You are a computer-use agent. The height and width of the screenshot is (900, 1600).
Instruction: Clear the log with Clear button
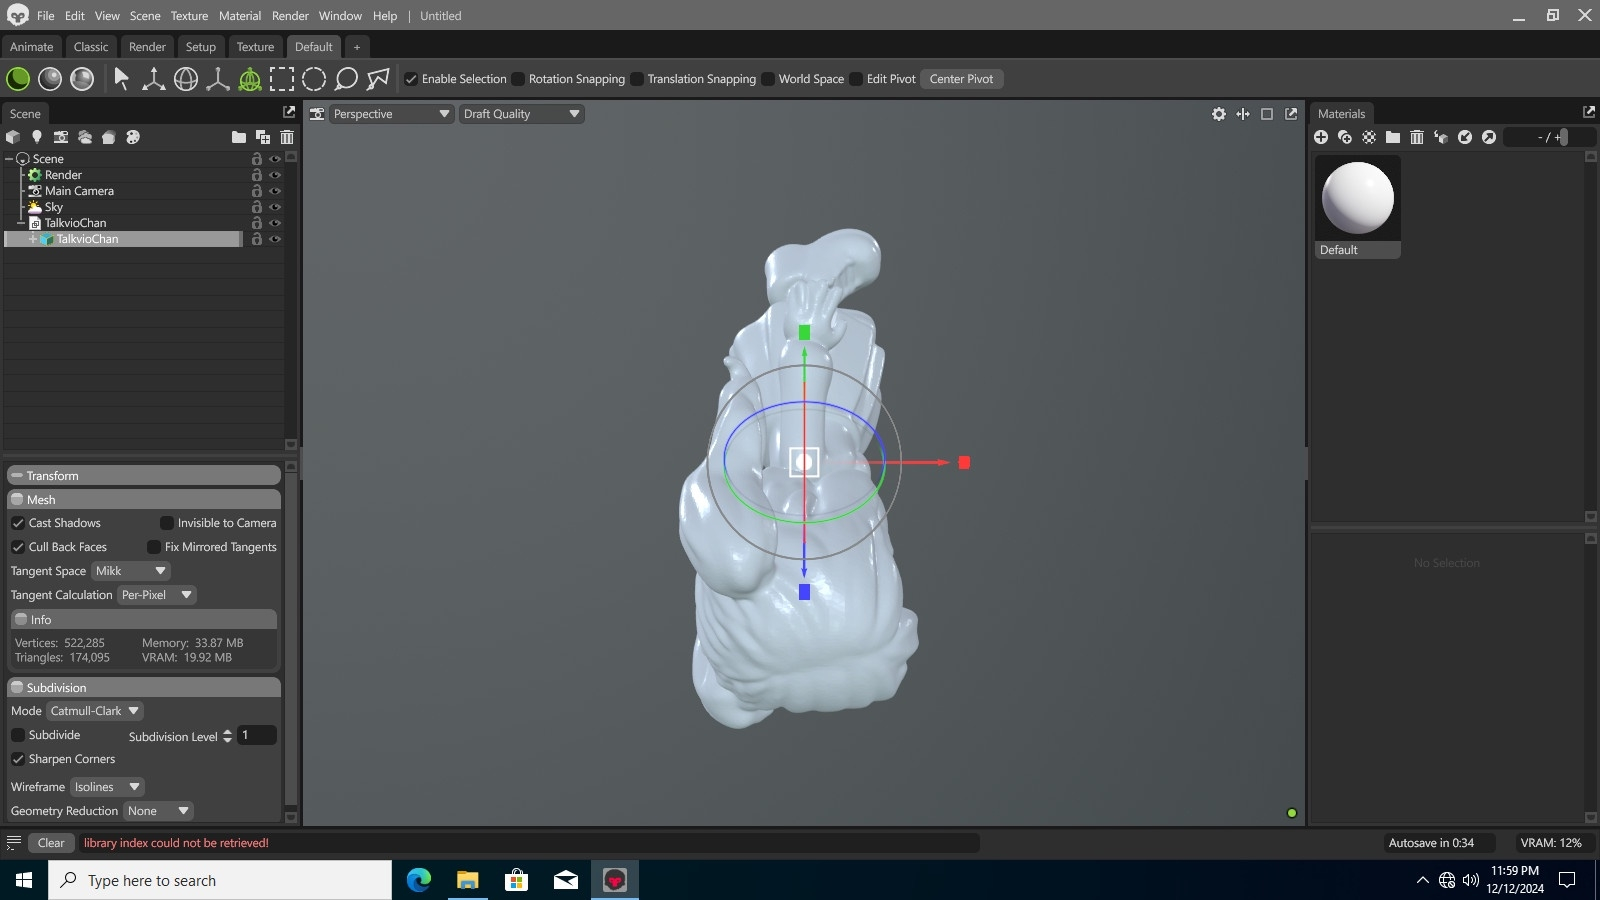51,843
